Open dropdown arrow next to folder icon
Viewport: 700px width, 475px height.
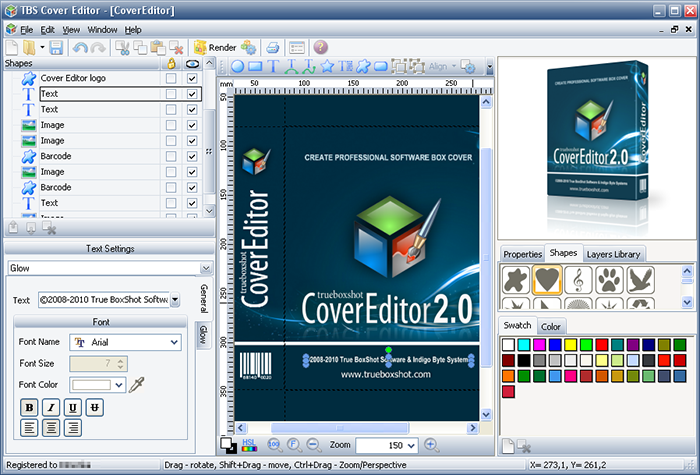click(42, 47)
